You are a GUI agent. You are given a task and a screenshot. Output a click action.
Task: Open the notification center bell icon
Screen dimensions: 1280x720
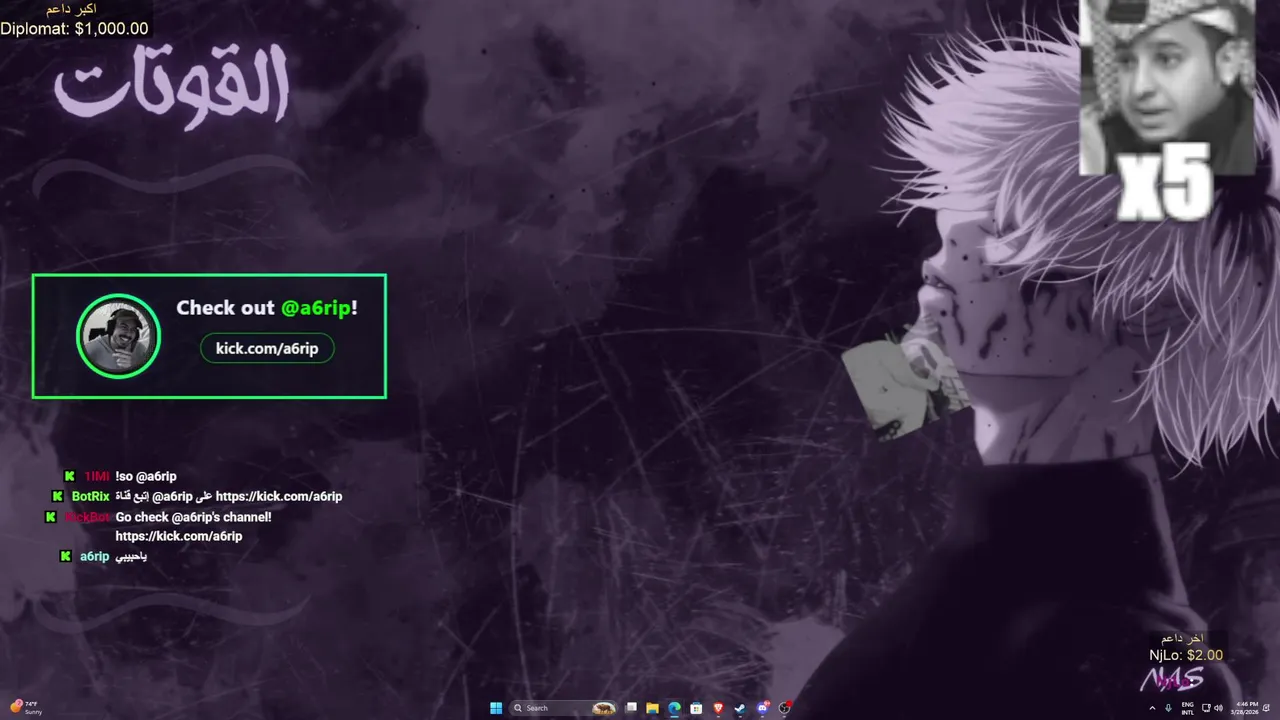point(1266,708)
